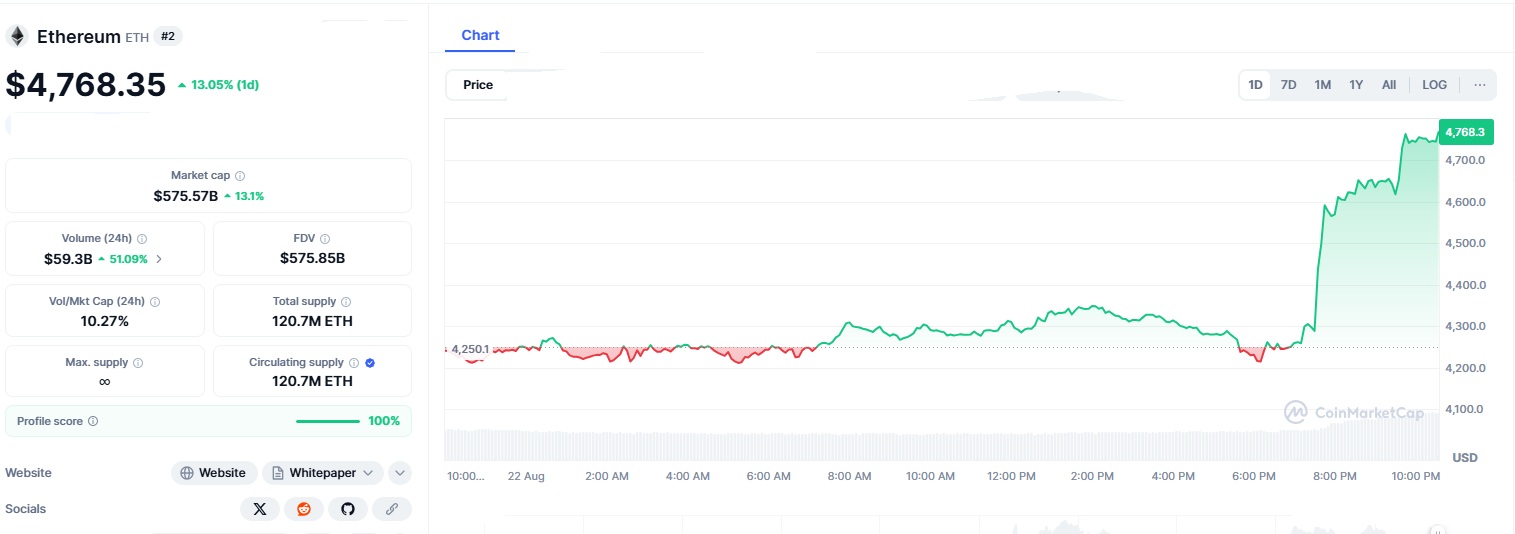
Task: Click the #2 rank badge
Action: [168, 37]
